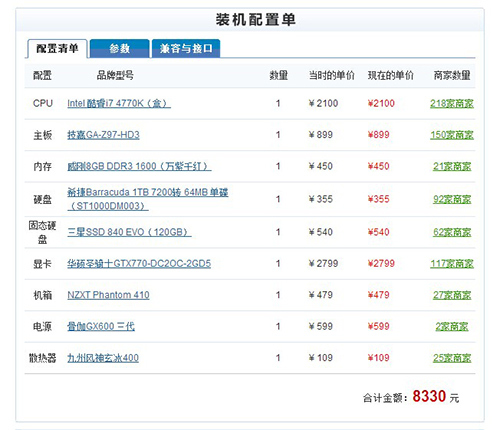Screen dimensions: 500x430
Task: View 117家商家 for the graphics card
Action: [452, 264]
